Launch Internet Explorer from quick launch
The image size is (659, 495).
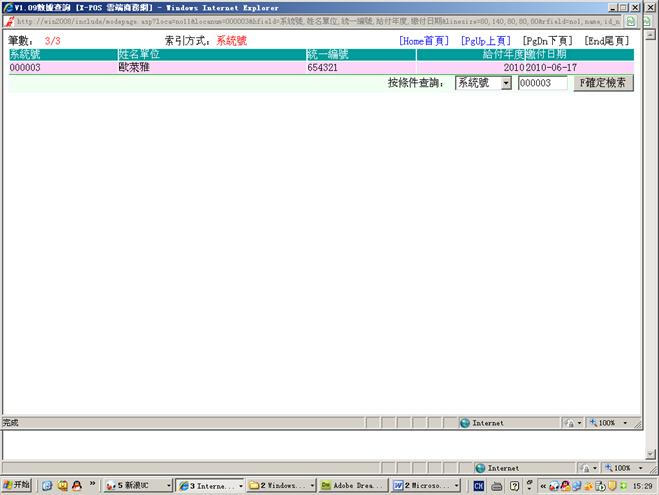(46, 485)
